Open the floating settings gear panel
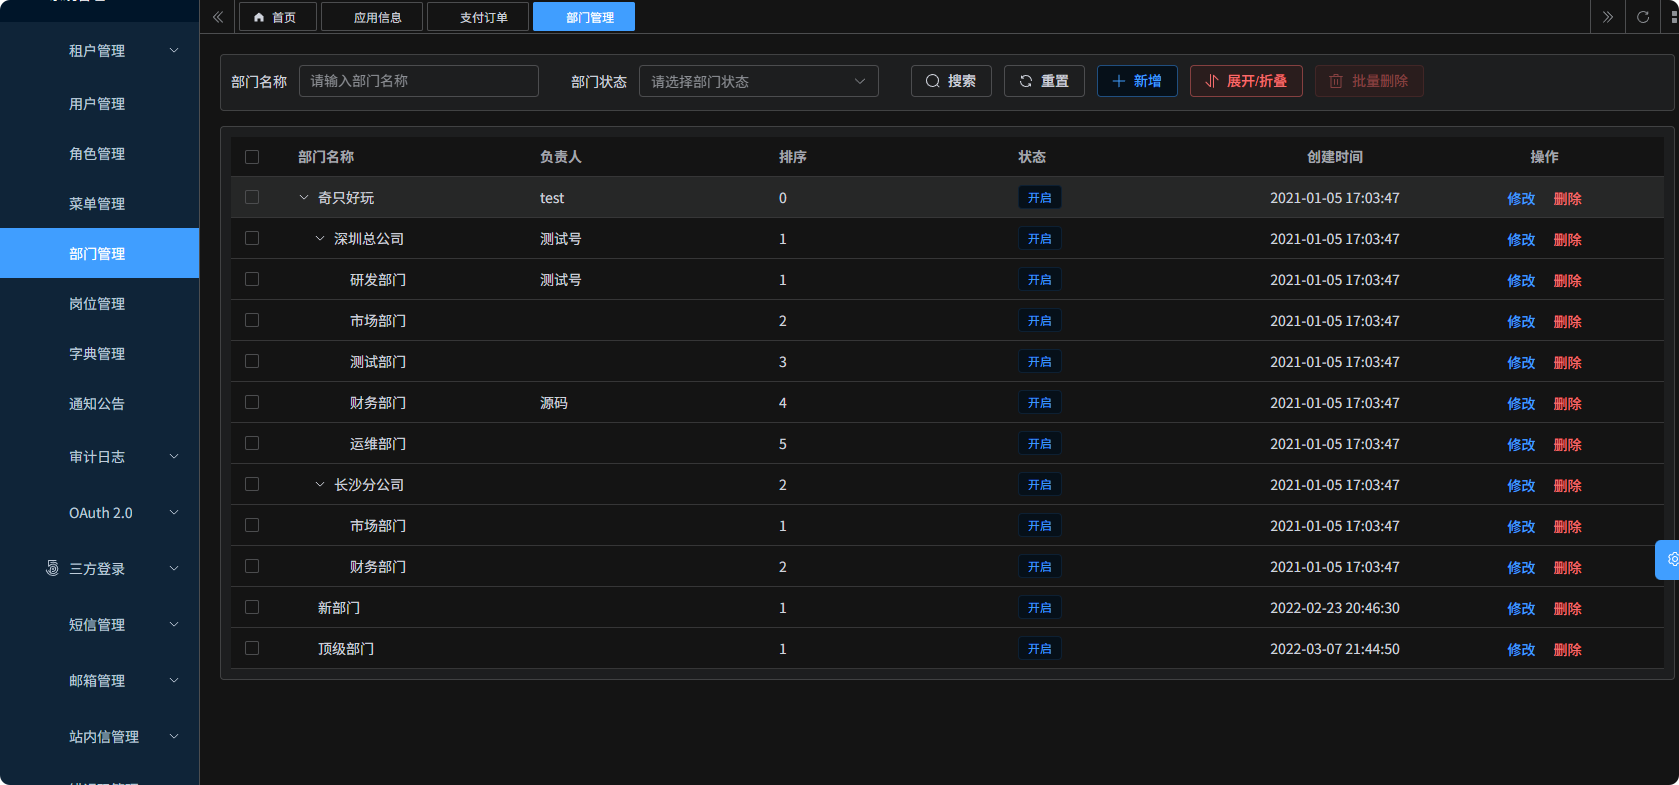The width and height of the screenshot is (1679, 785). [1670, 560]
